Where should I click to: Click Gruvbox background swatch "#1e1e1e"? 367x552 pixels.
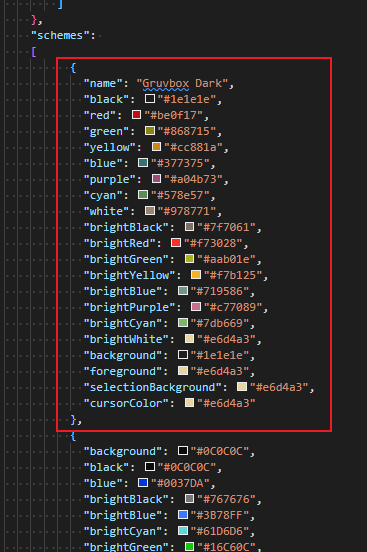point(183,355)
